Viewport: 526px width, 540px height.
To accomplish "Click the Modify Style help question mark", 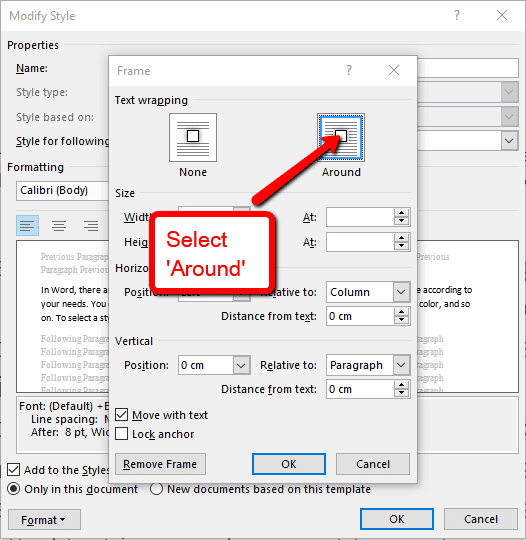I will coord(457,15).
